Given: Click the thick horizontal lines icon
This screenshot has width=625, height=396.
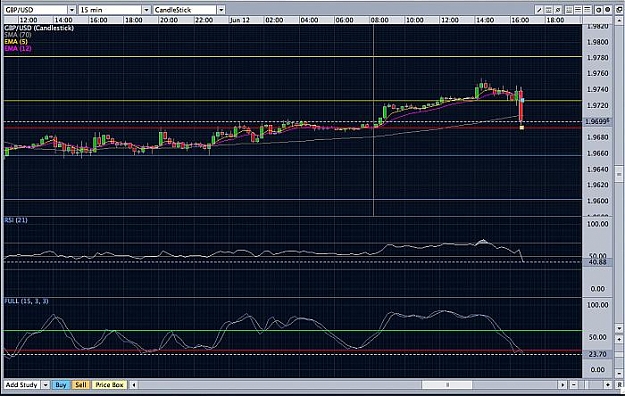Looking at the screenshot, I should coord(578,10).
